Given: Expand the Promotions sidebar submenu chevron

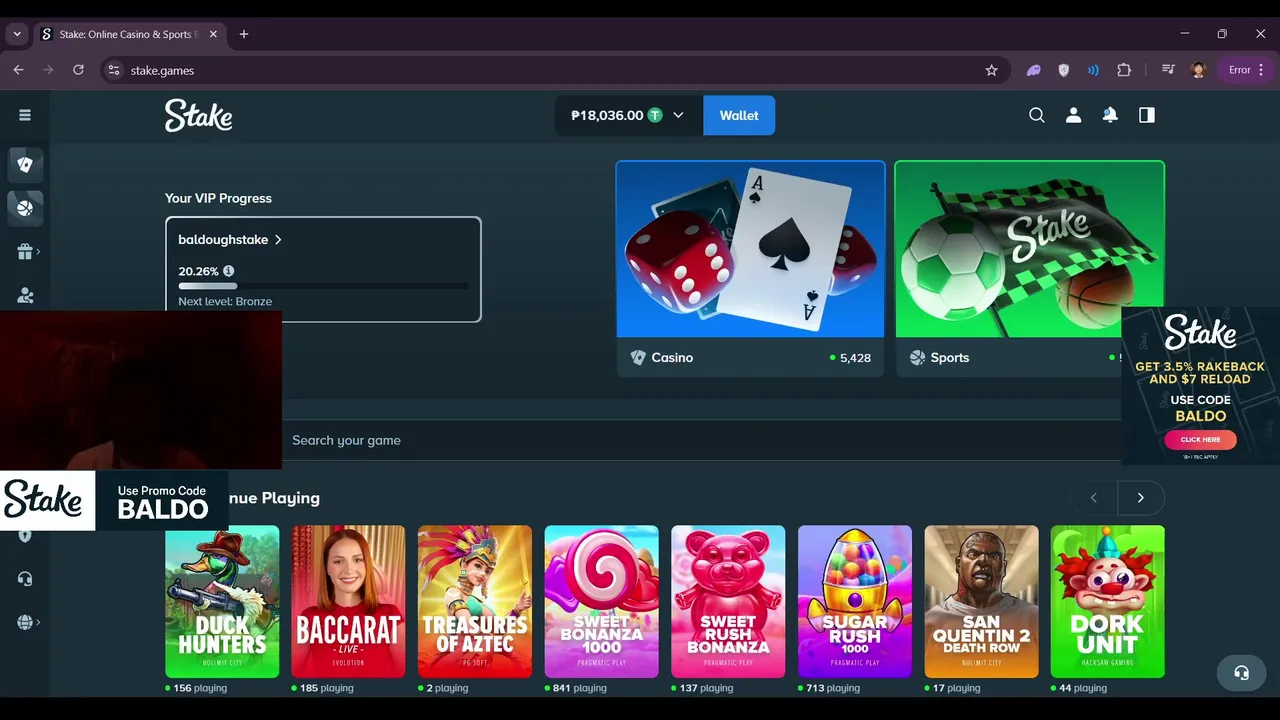Looking at the screenshot, I should click(x=38, y=252).
